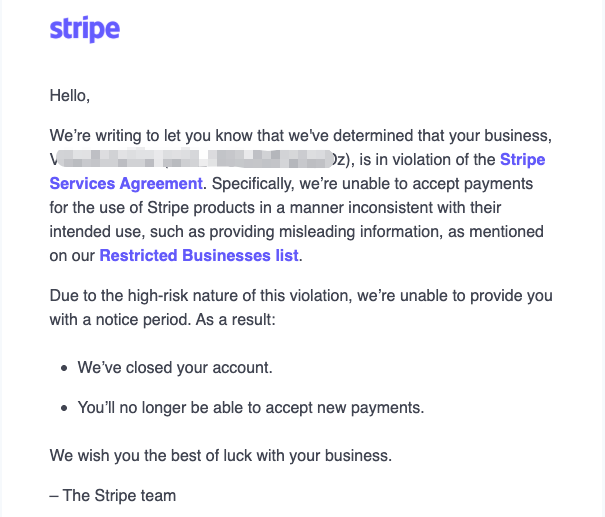The image size is (605, 517).
Task: Click the "Hello," greeting text
Action: [x=69, y=96]
